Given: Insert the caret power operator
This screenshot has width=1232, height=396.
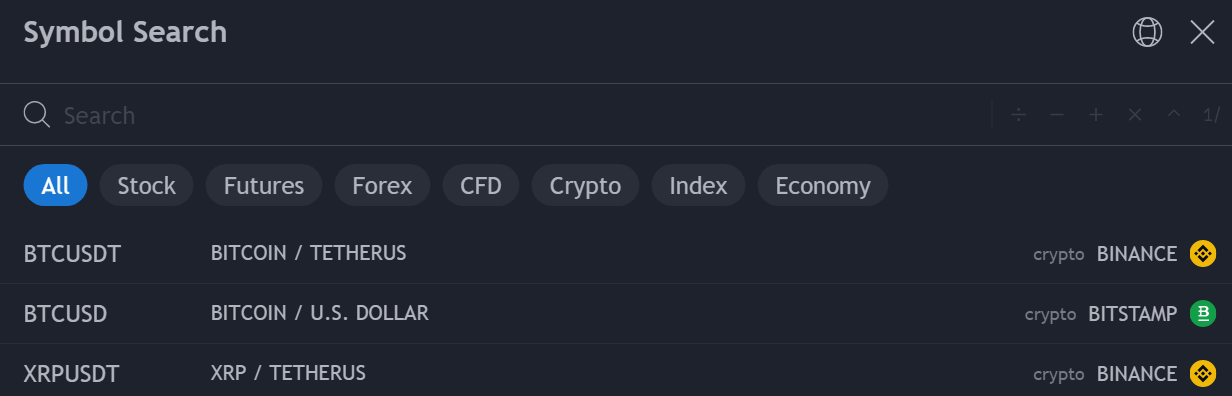Looking at the screenshot, I should [x=1174, y=115].
